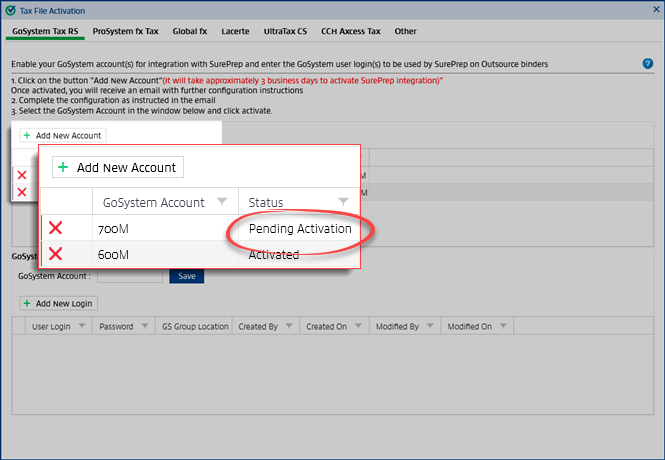Switch to the ProSystem fx Tax tab
The height and width of the screenshot is (460, 665).
click(125, 31)
